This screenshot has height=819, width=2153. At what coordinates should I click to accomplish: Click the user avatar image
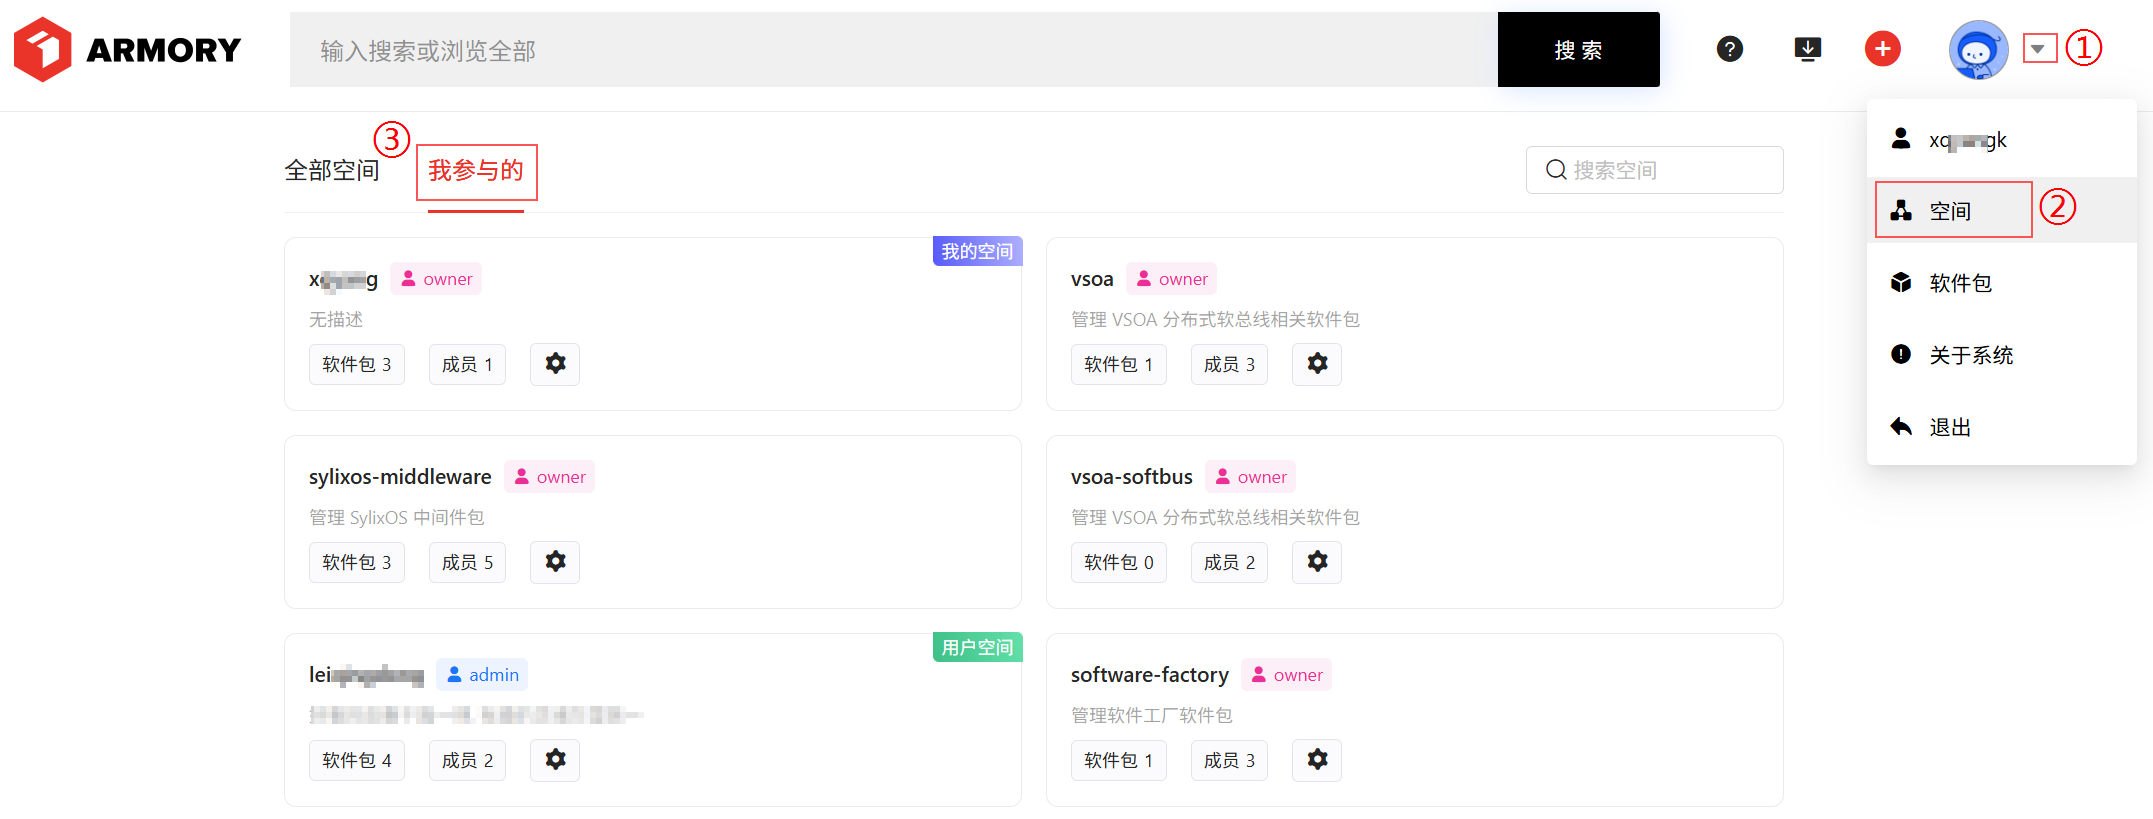[1977, 50]
